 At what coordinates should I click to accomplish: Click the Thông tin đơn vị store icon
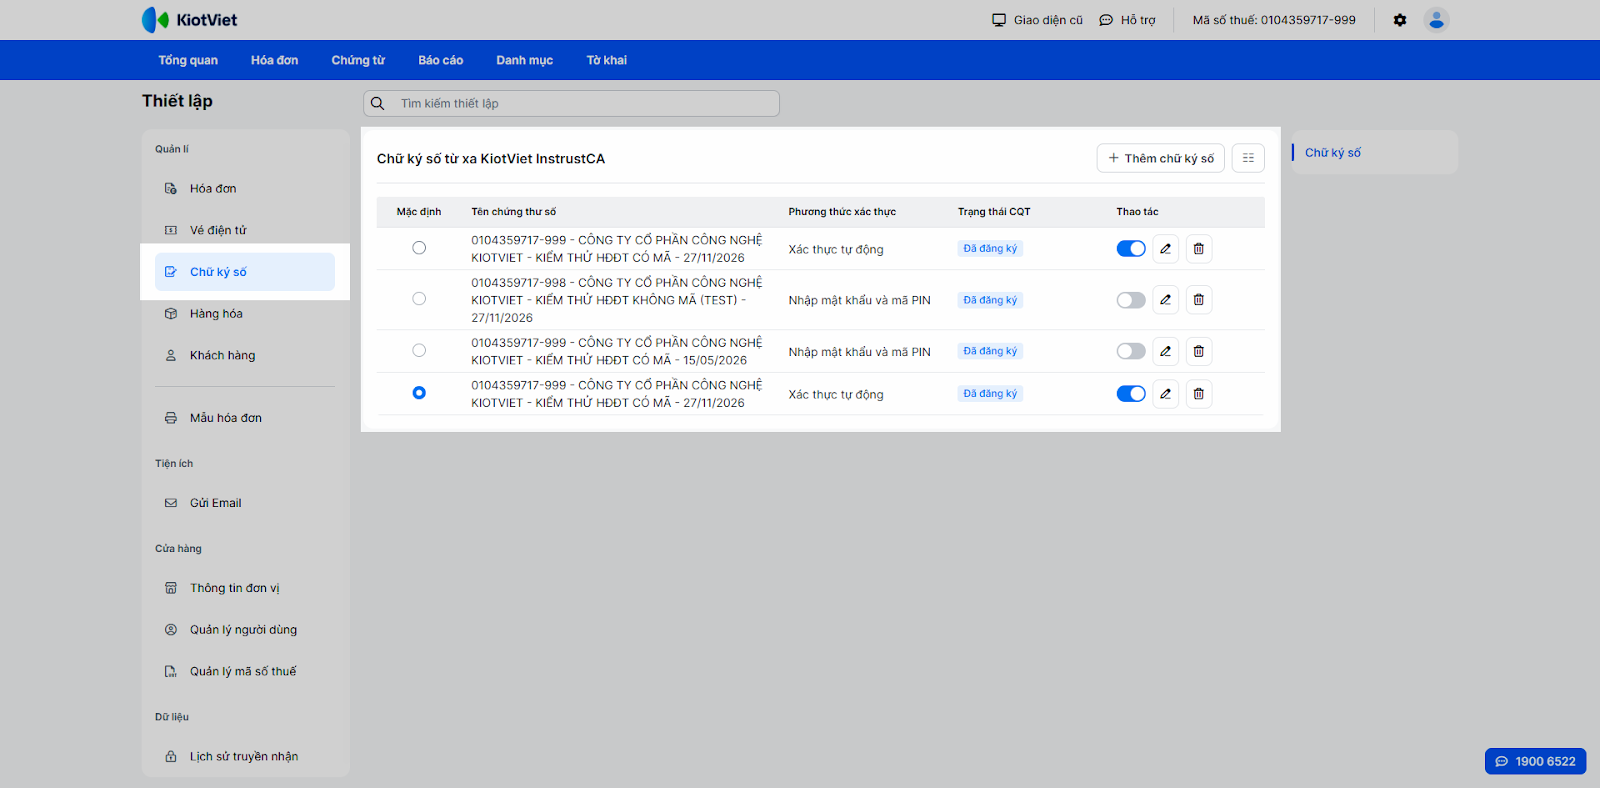tap(171, 588)
